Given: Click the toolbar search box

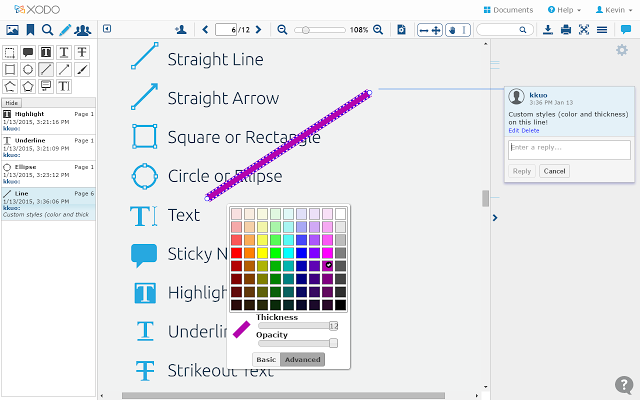Looking at the screenshot, I should point(504,30).
